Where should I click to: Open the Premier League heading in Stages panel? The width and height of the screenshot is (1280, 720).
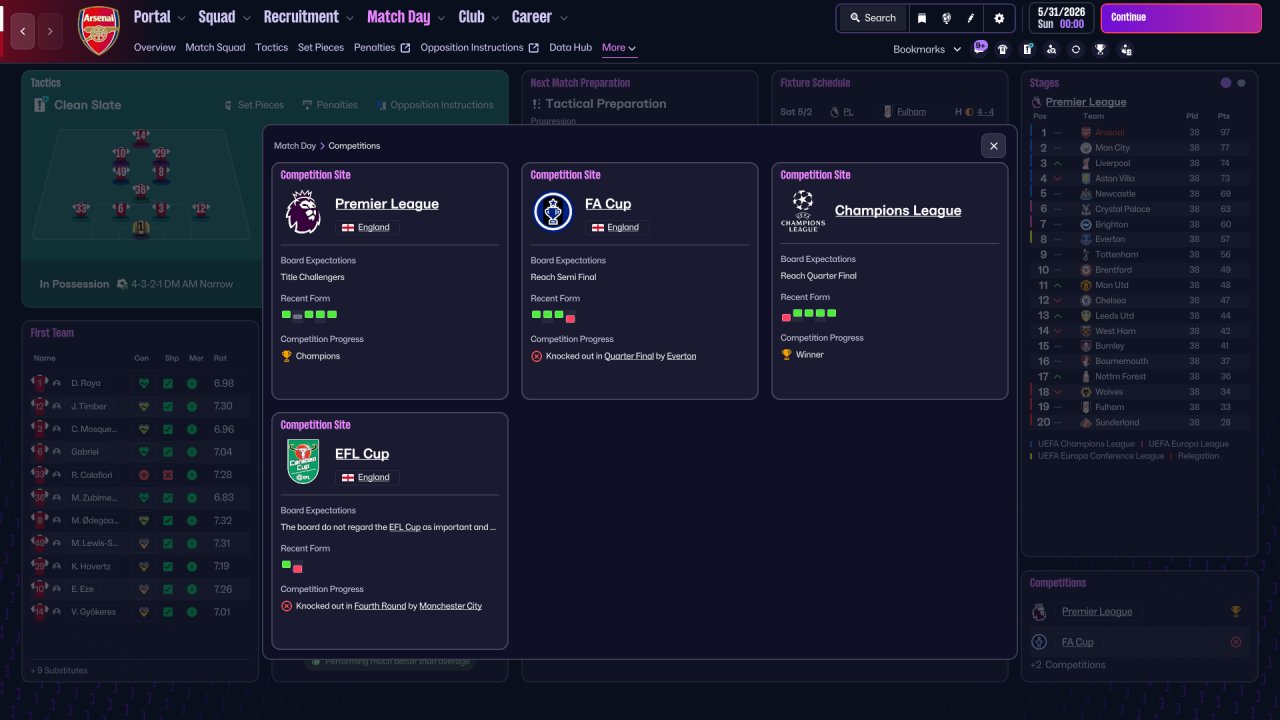point(1086,102)
